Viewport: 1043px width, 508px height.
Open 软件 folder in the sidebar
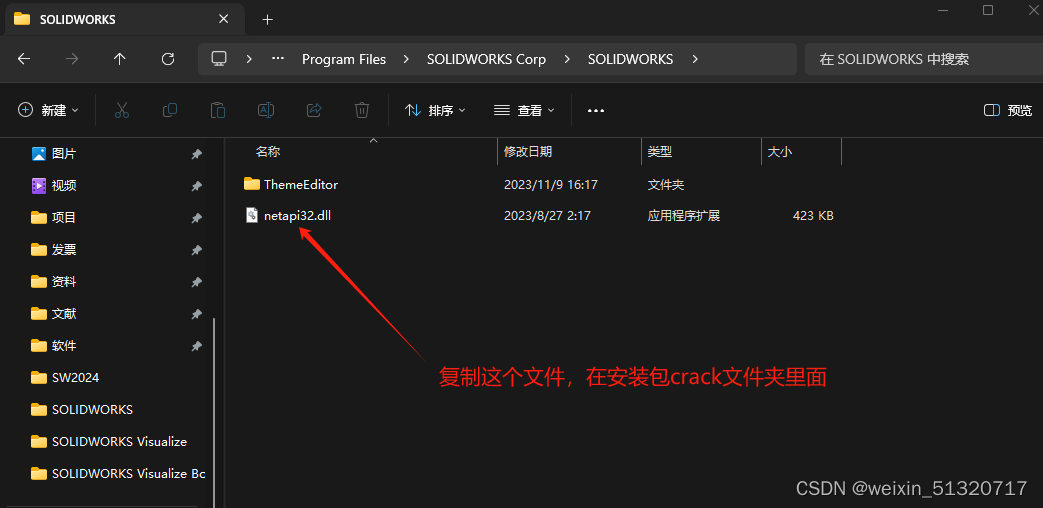pos(63,346)
